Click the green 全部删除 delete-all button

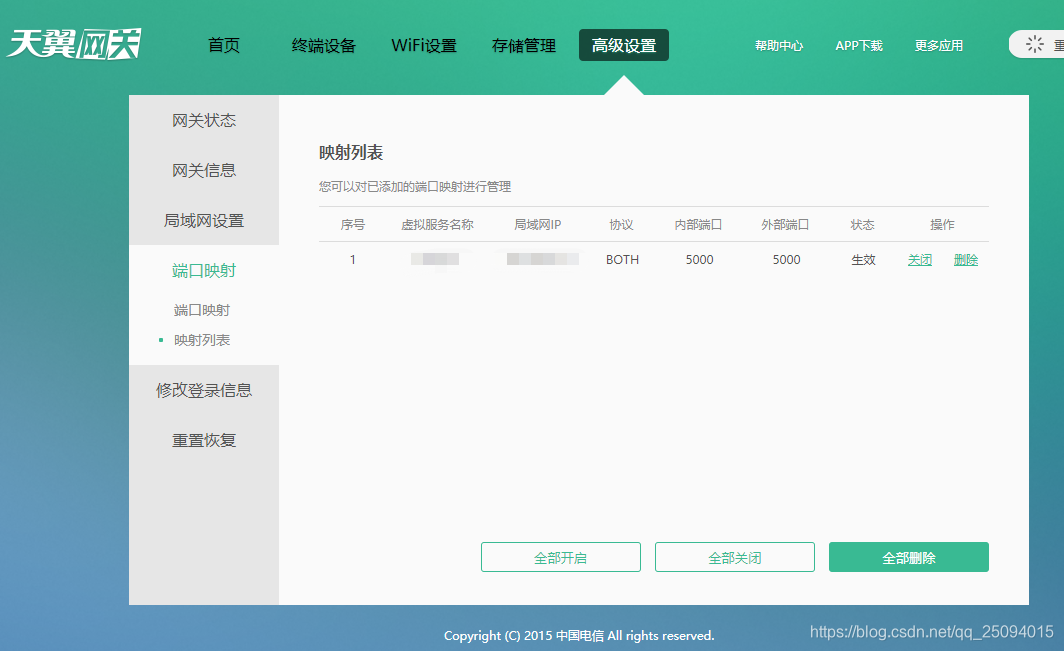(x=908, y=557)
